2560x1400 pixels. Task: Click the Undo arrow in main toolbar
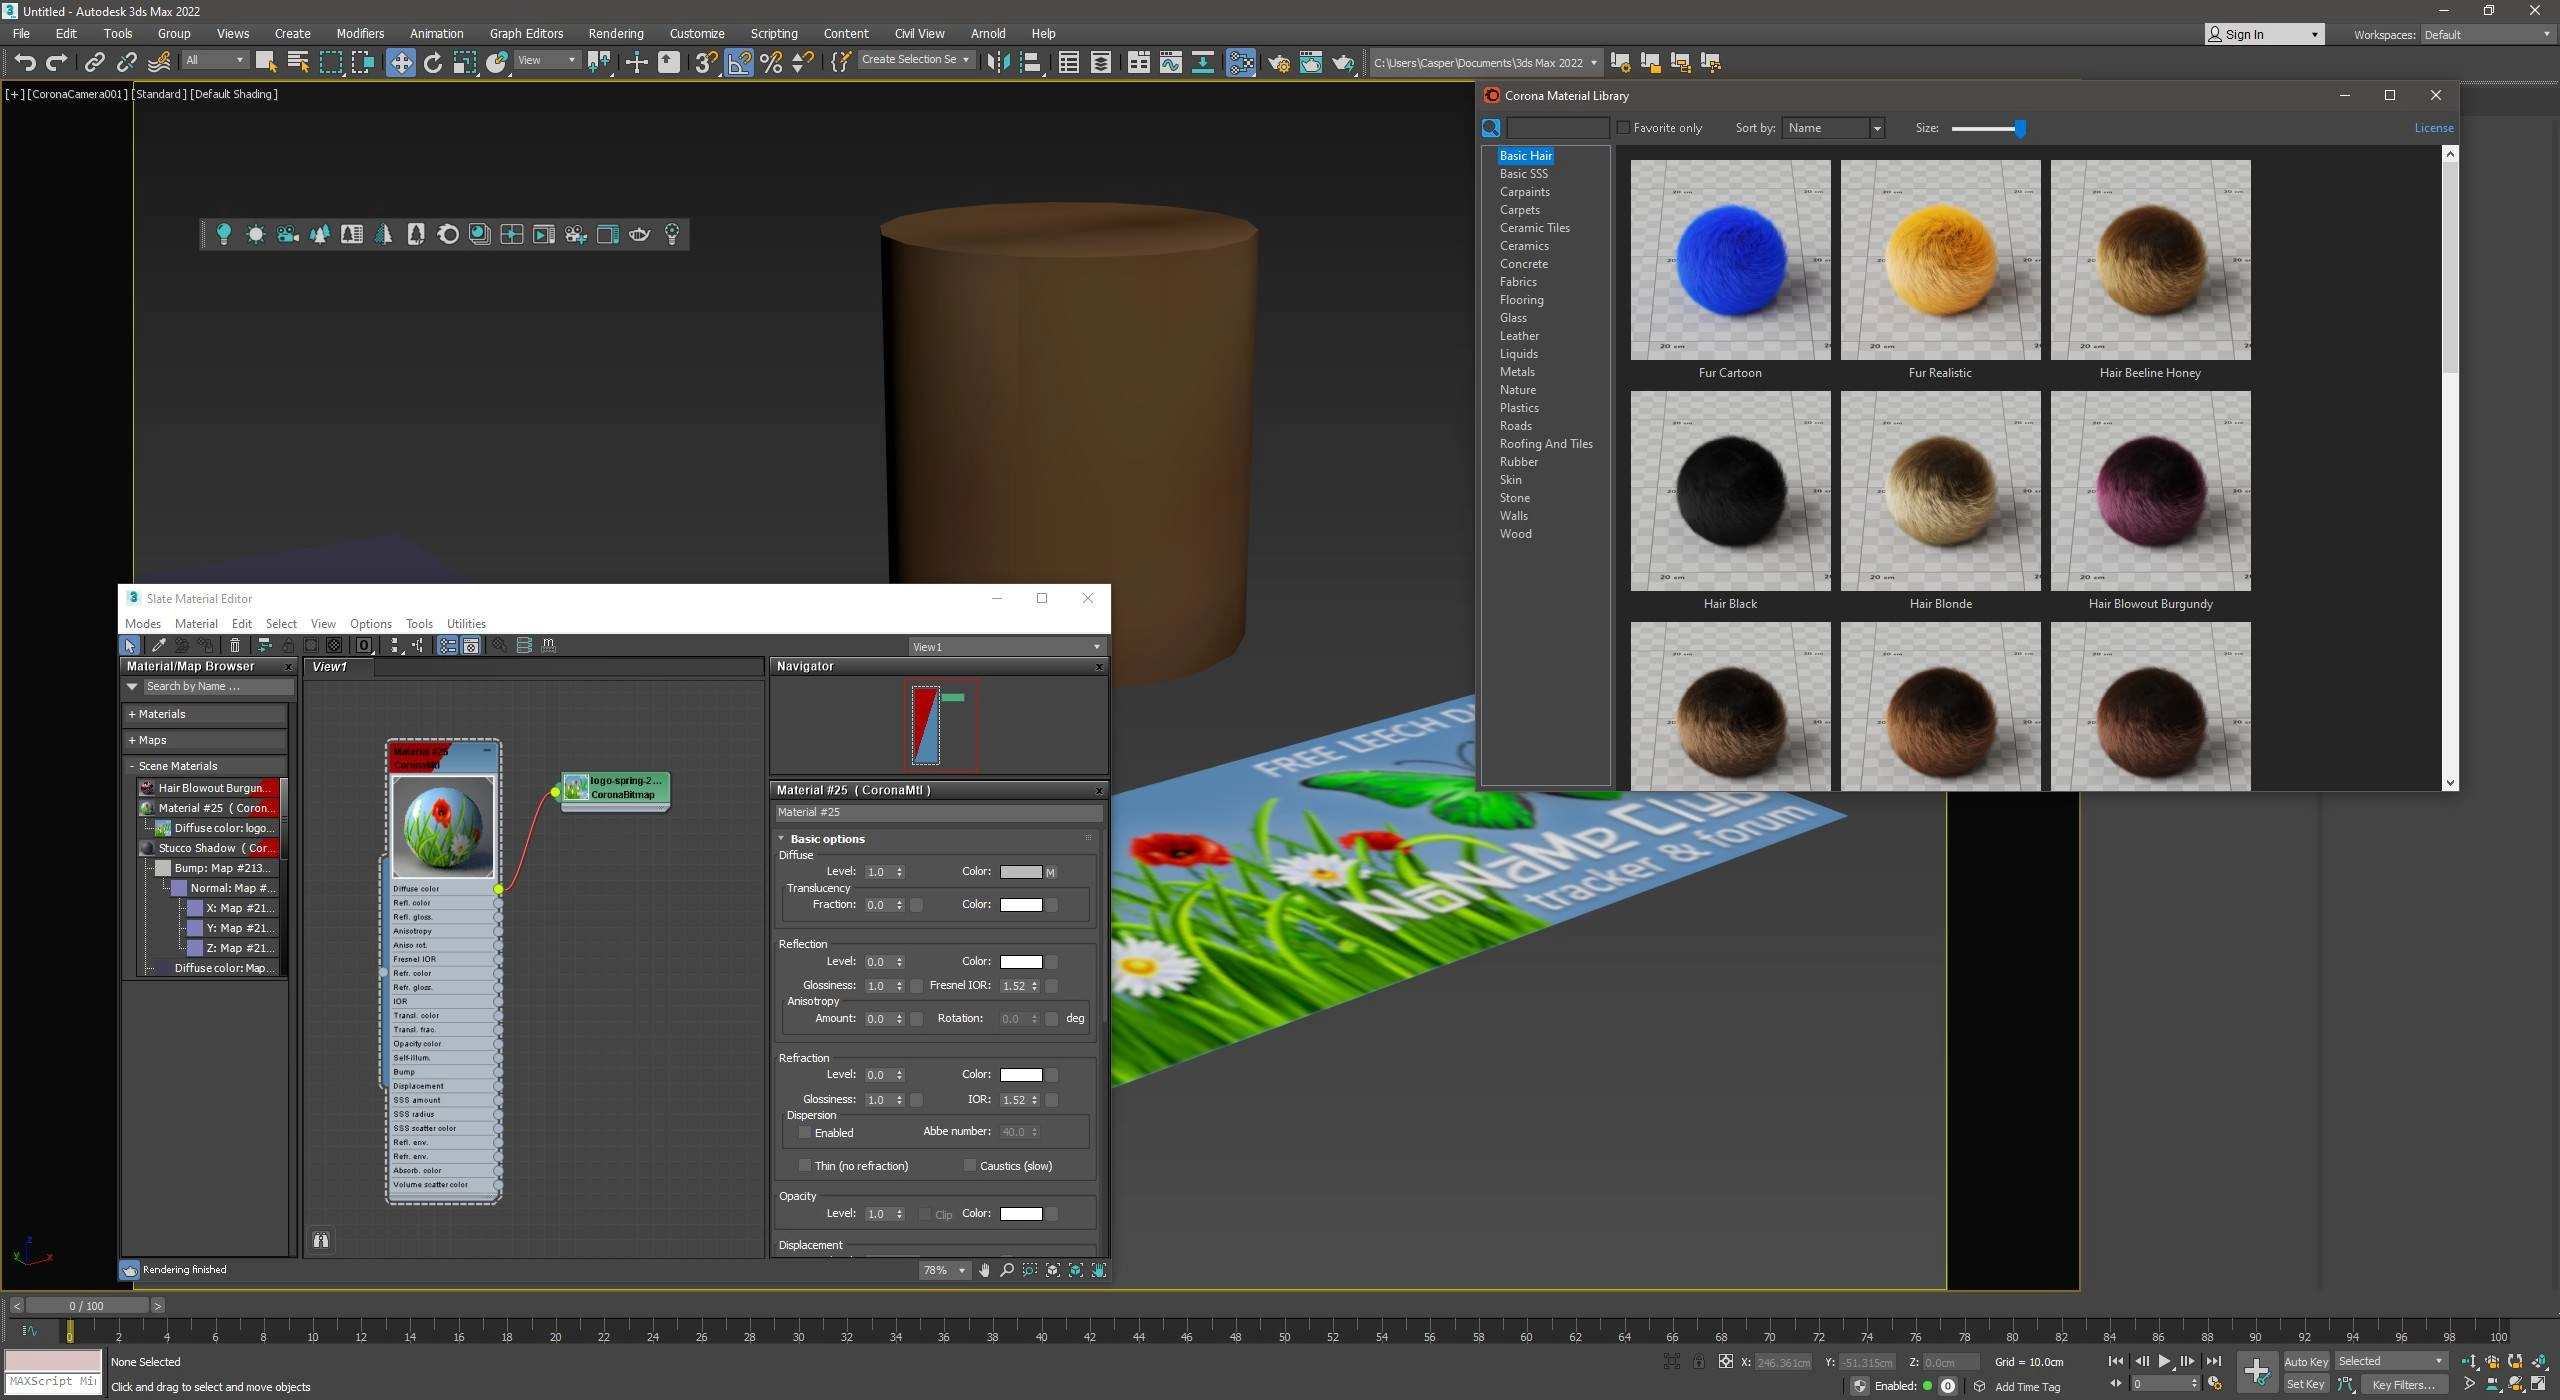click(x=25, y=62)
